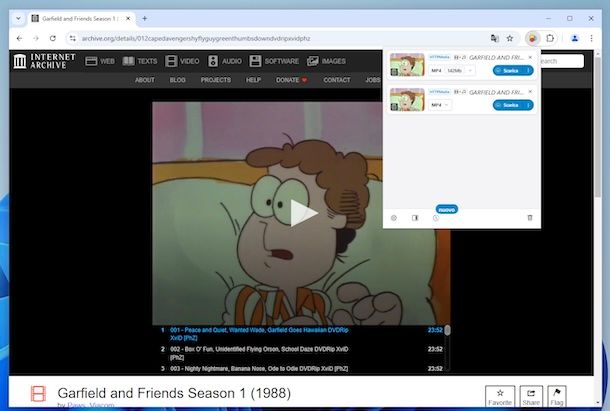The height and width of the screenshot is (411, 610).
Task: Open the SOFTWARE section of Internet Archive
Action: 274,61
